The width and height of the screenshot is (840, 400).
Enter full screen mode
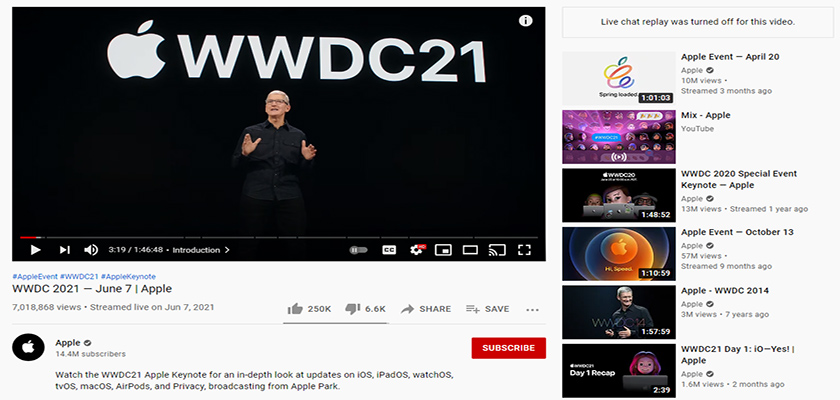(525, 250)
